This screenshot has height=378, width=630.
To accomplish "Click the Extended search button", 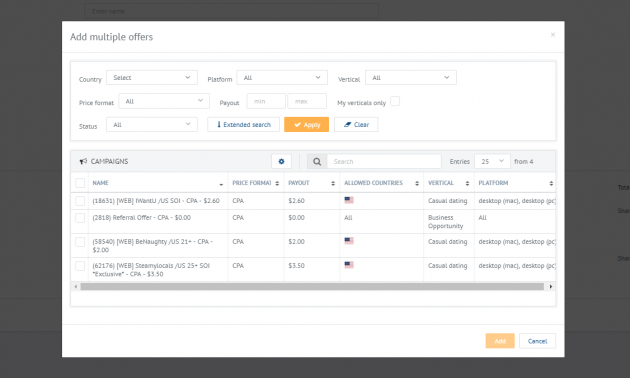I will click(x=243, y=125).
